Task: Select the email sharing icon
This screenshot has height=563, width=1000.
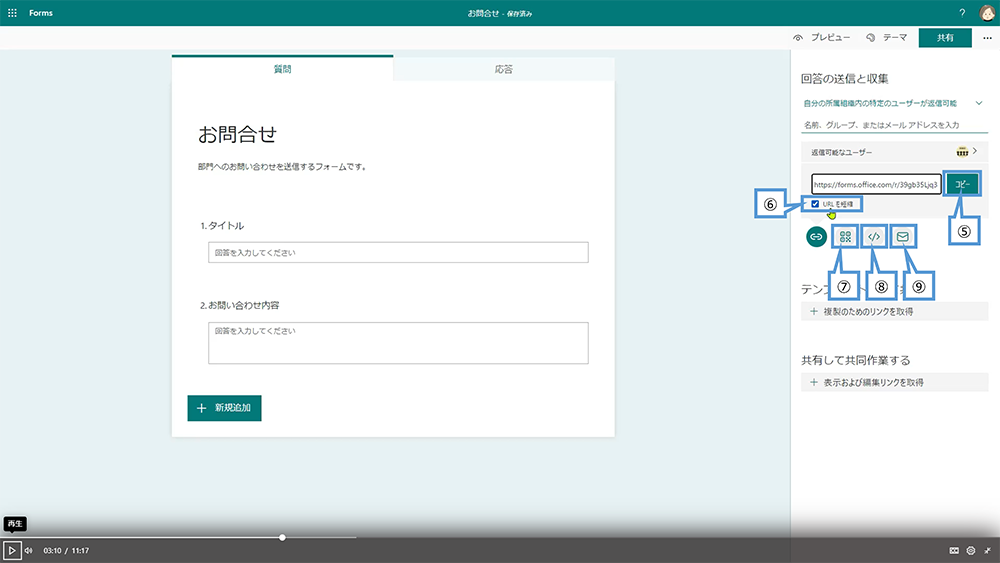Action: coord(902,237)
